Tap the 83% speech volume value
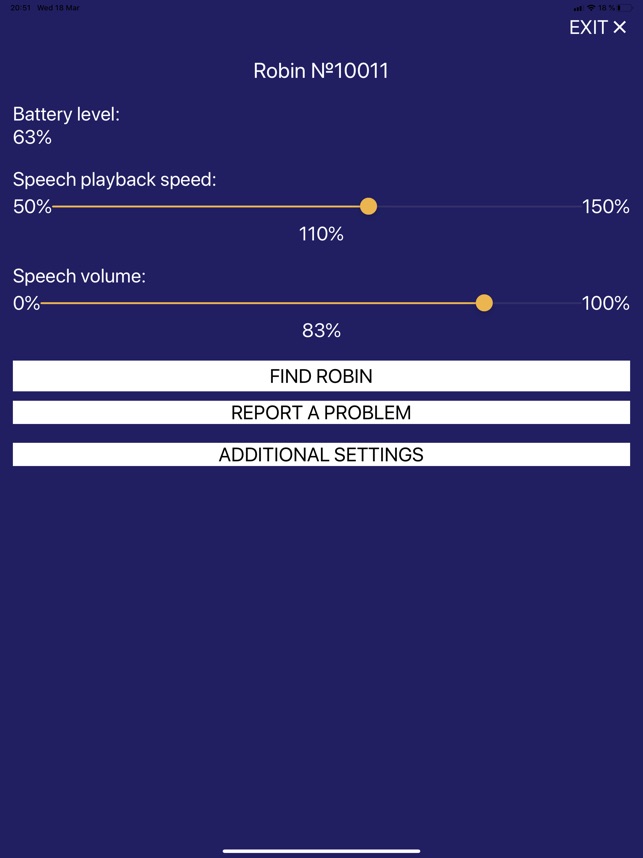 click(321, 330)
